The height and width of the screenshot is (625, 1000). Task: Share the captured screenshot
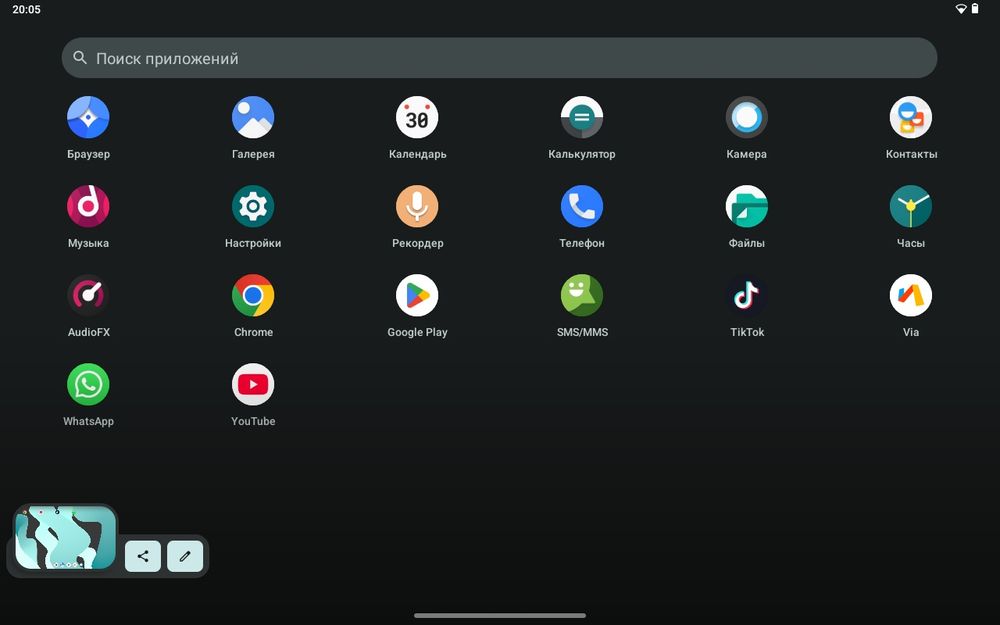[143, 556]
